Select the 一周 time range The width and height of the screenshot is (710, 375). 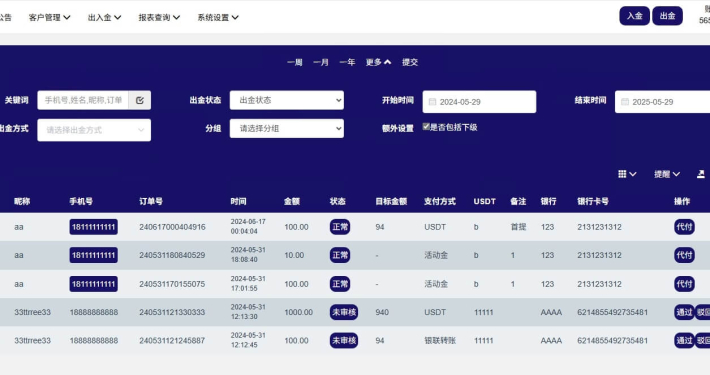[295, 62]
